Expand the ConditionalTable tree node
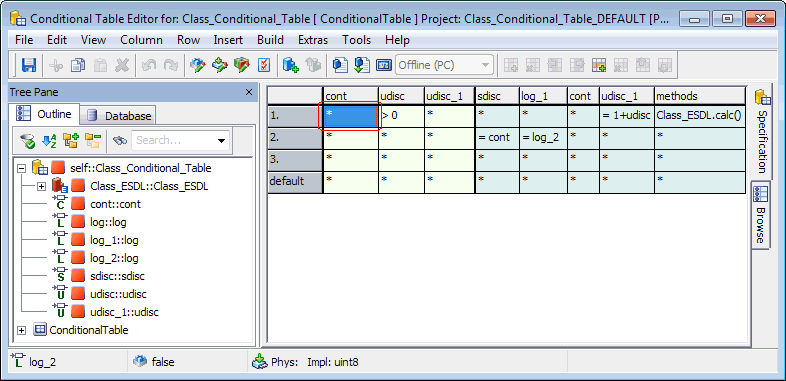 22,330
